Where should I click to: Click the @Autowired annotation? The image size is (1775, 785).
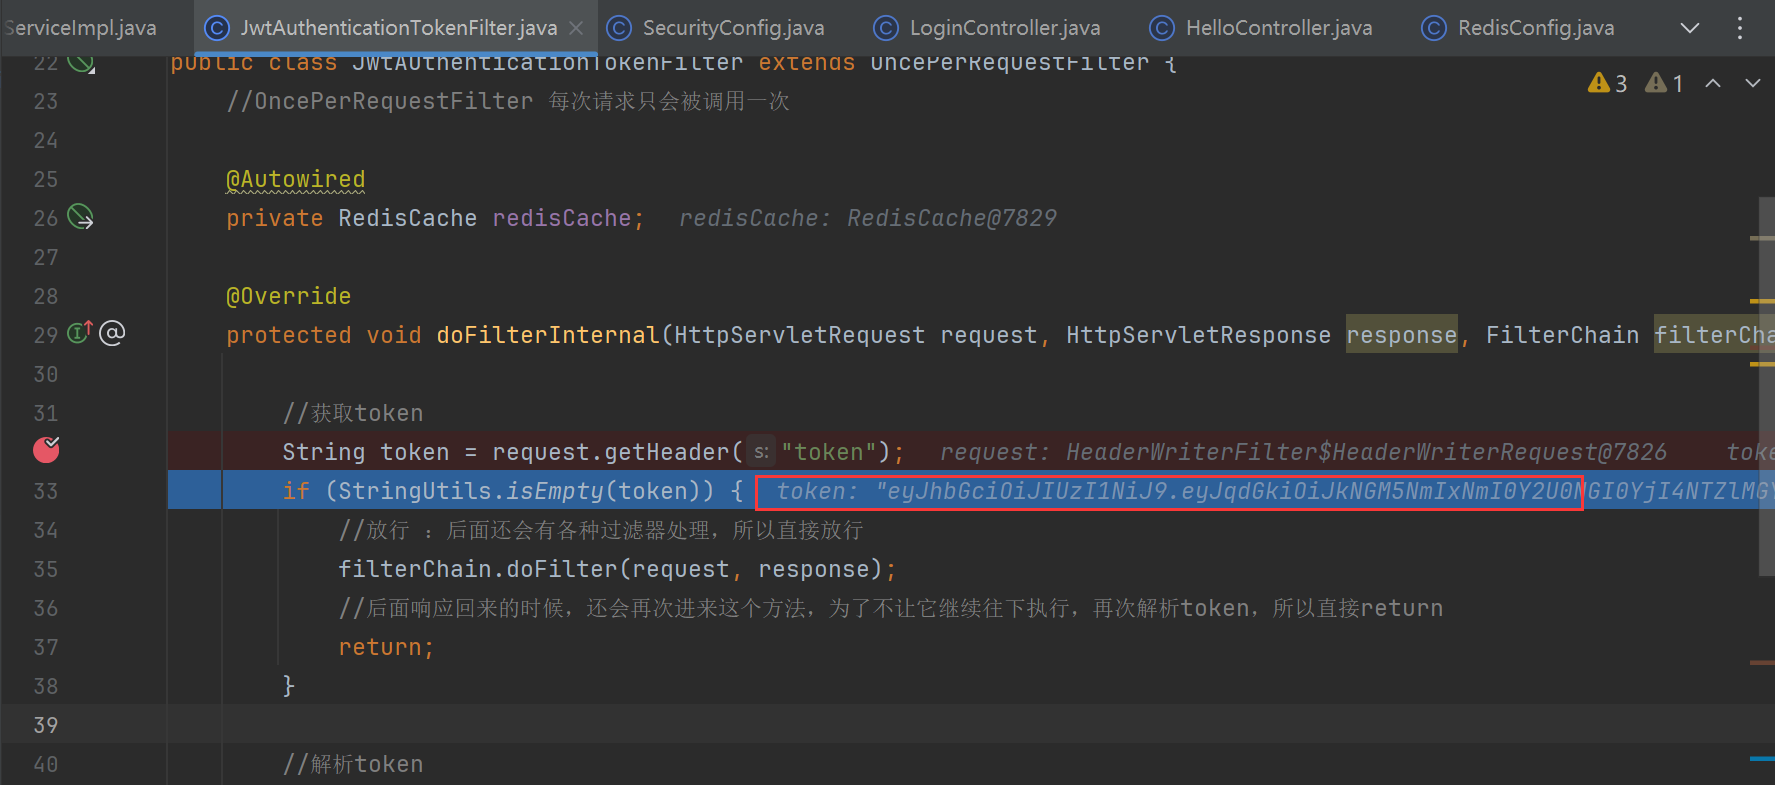click(296, 179)
